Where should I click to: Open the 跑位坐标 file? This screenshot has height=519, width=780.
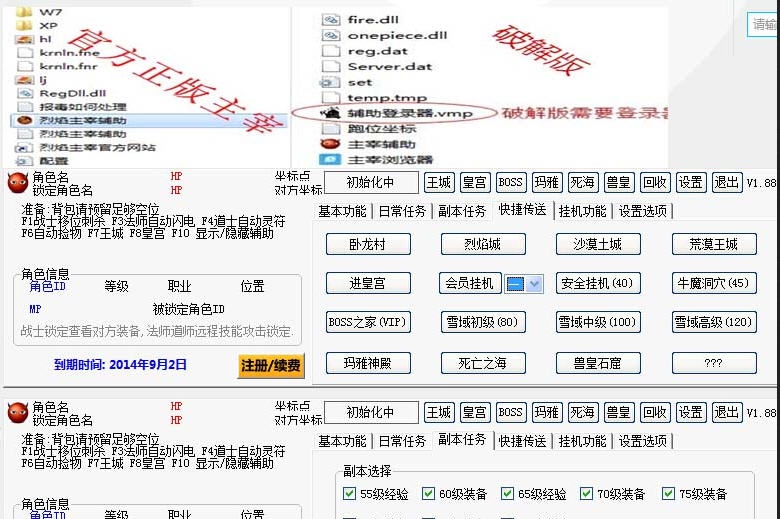point(369,129)
